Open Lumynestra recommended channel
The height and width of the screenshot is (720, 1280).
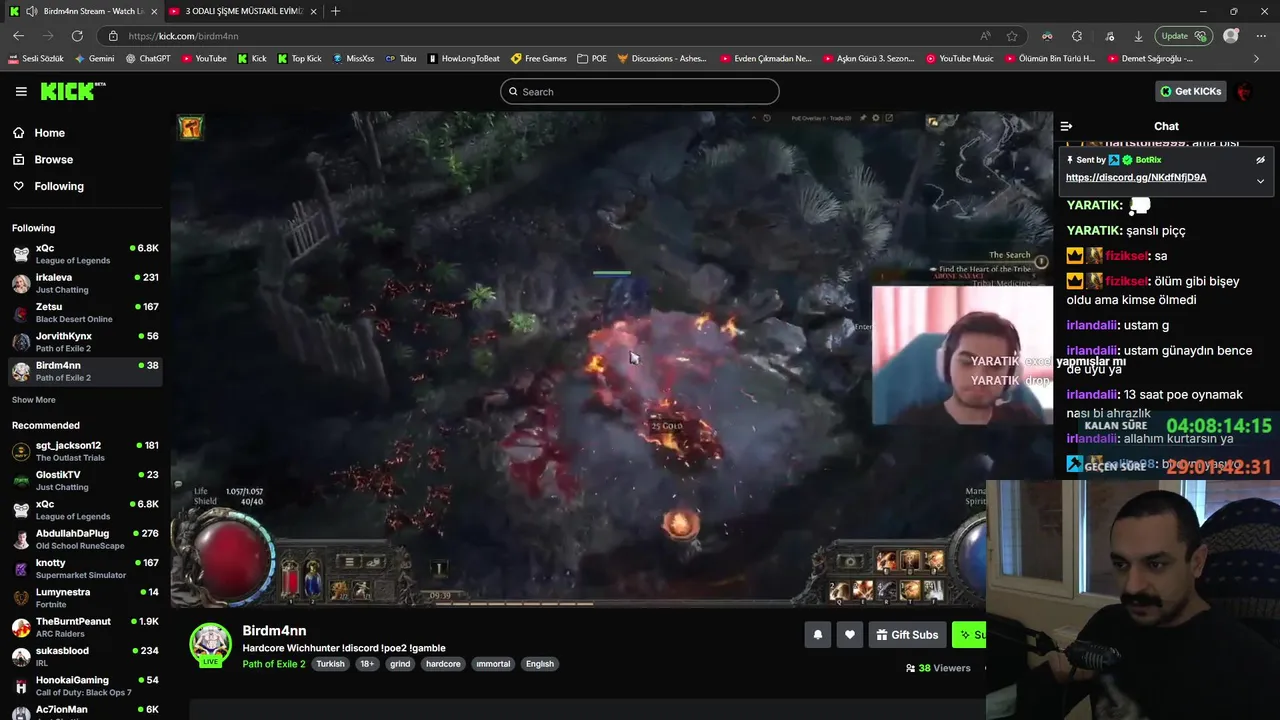[x=85, y=598]
